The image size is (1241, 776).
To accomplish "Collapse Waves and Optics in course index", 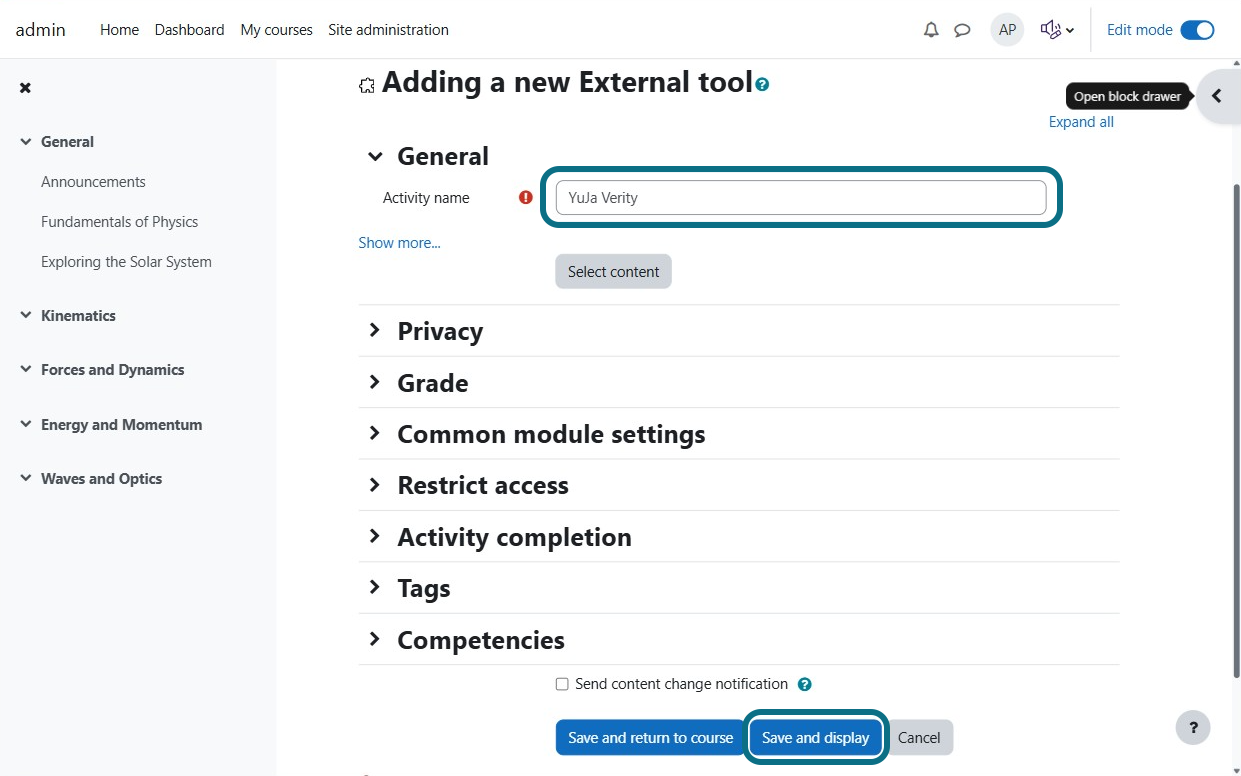I will (x=25, y=478).
